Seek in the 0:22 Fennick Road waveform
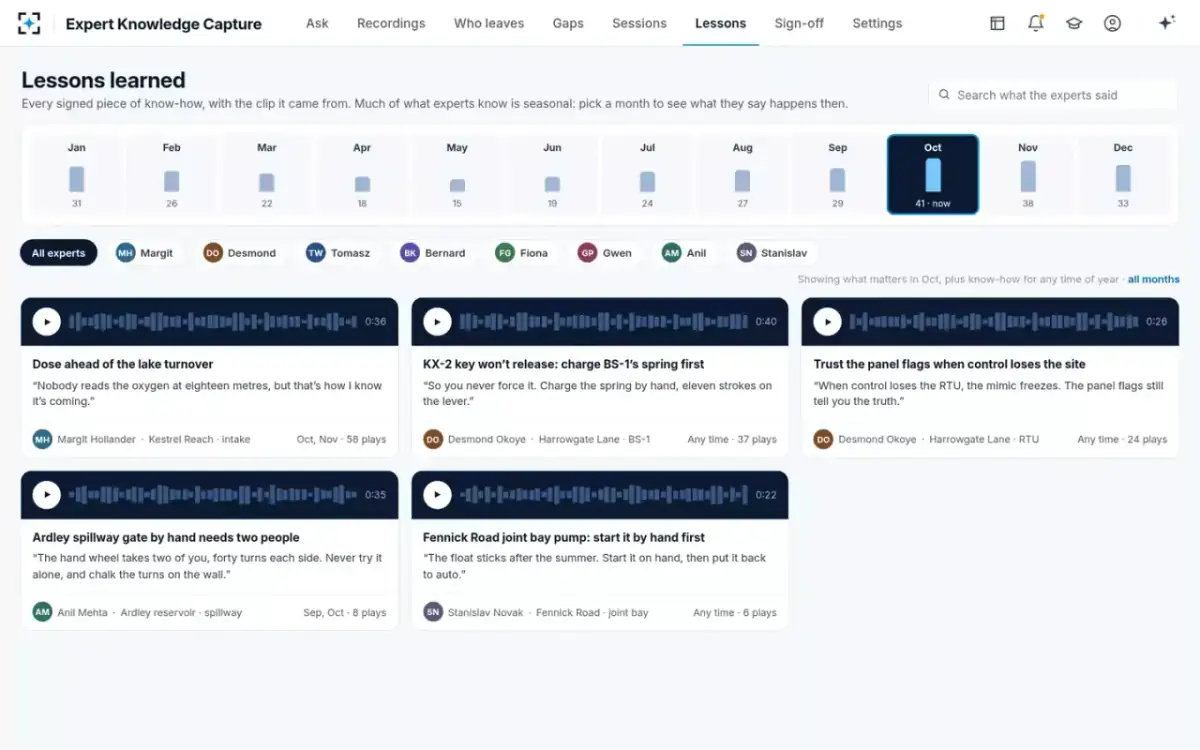1200x750 pixels. [603, 495]
